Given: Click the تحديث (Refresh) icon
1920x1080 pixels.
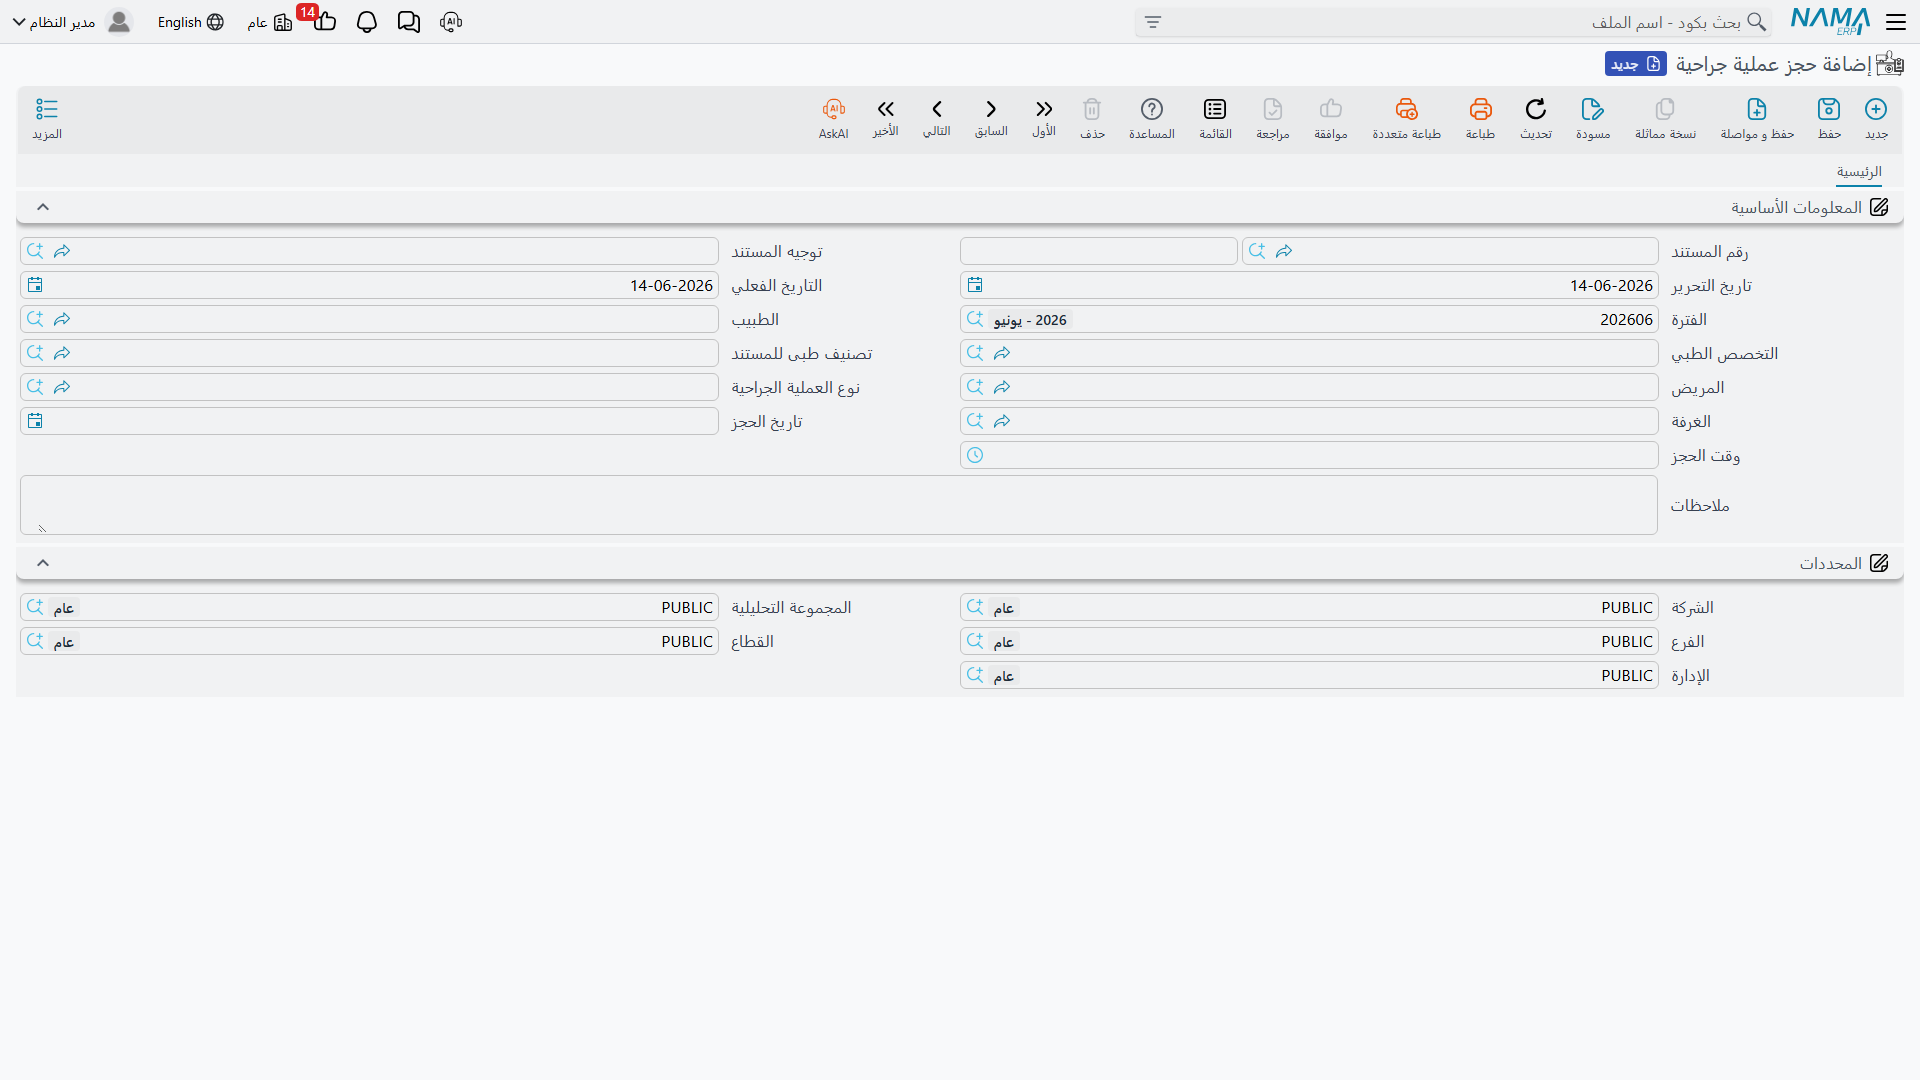Looking at the screenshot, I should point(1536,109).
